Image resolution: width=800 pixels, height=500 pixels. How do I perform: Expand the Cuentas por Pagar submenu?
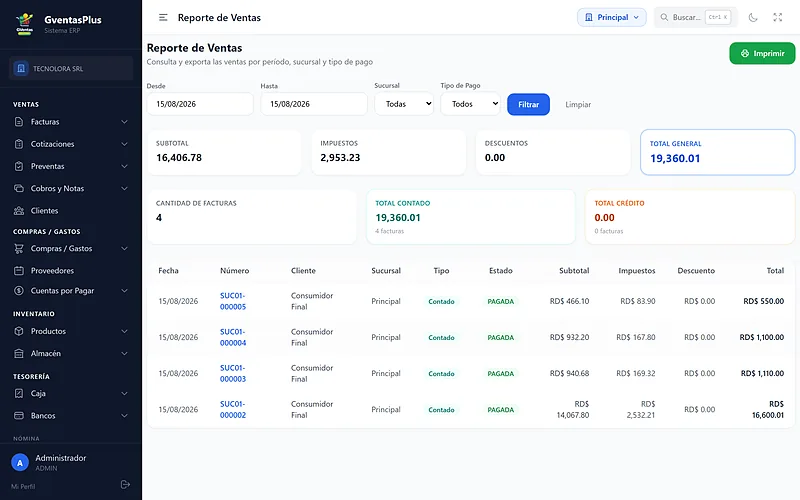(x=70, y=291)
